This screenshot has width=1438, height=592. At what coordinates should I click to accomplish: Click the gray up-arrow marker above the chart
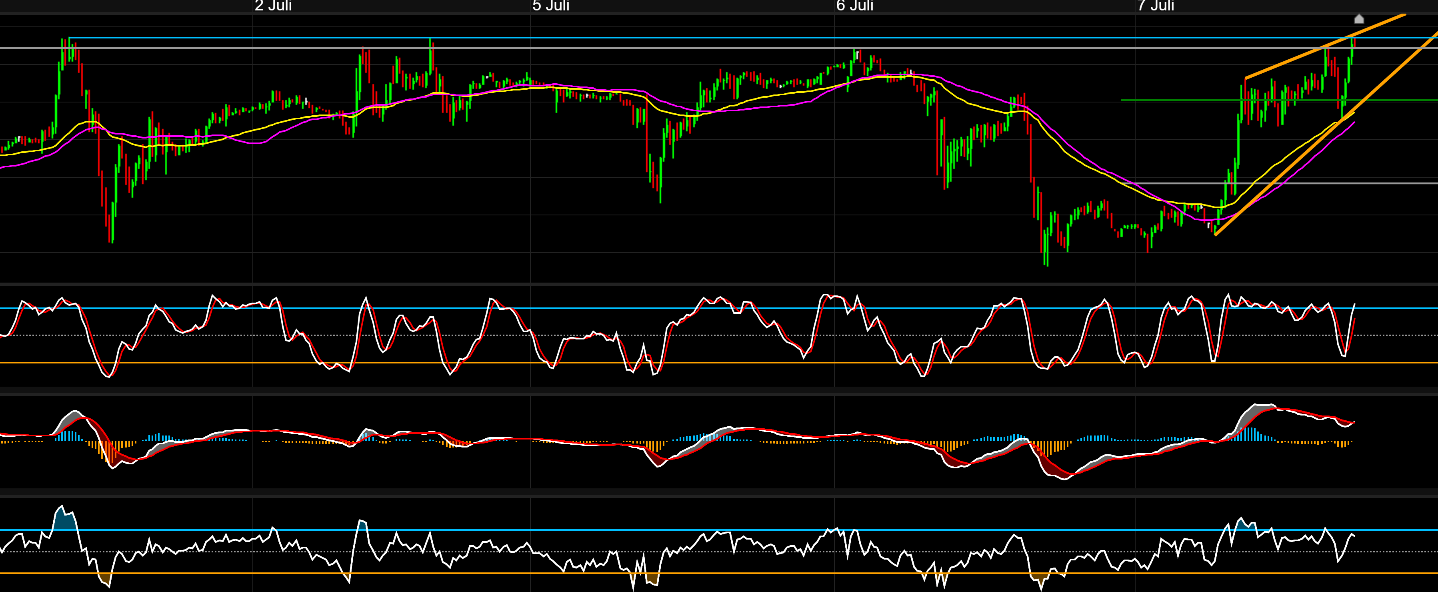click(1358, 17)
